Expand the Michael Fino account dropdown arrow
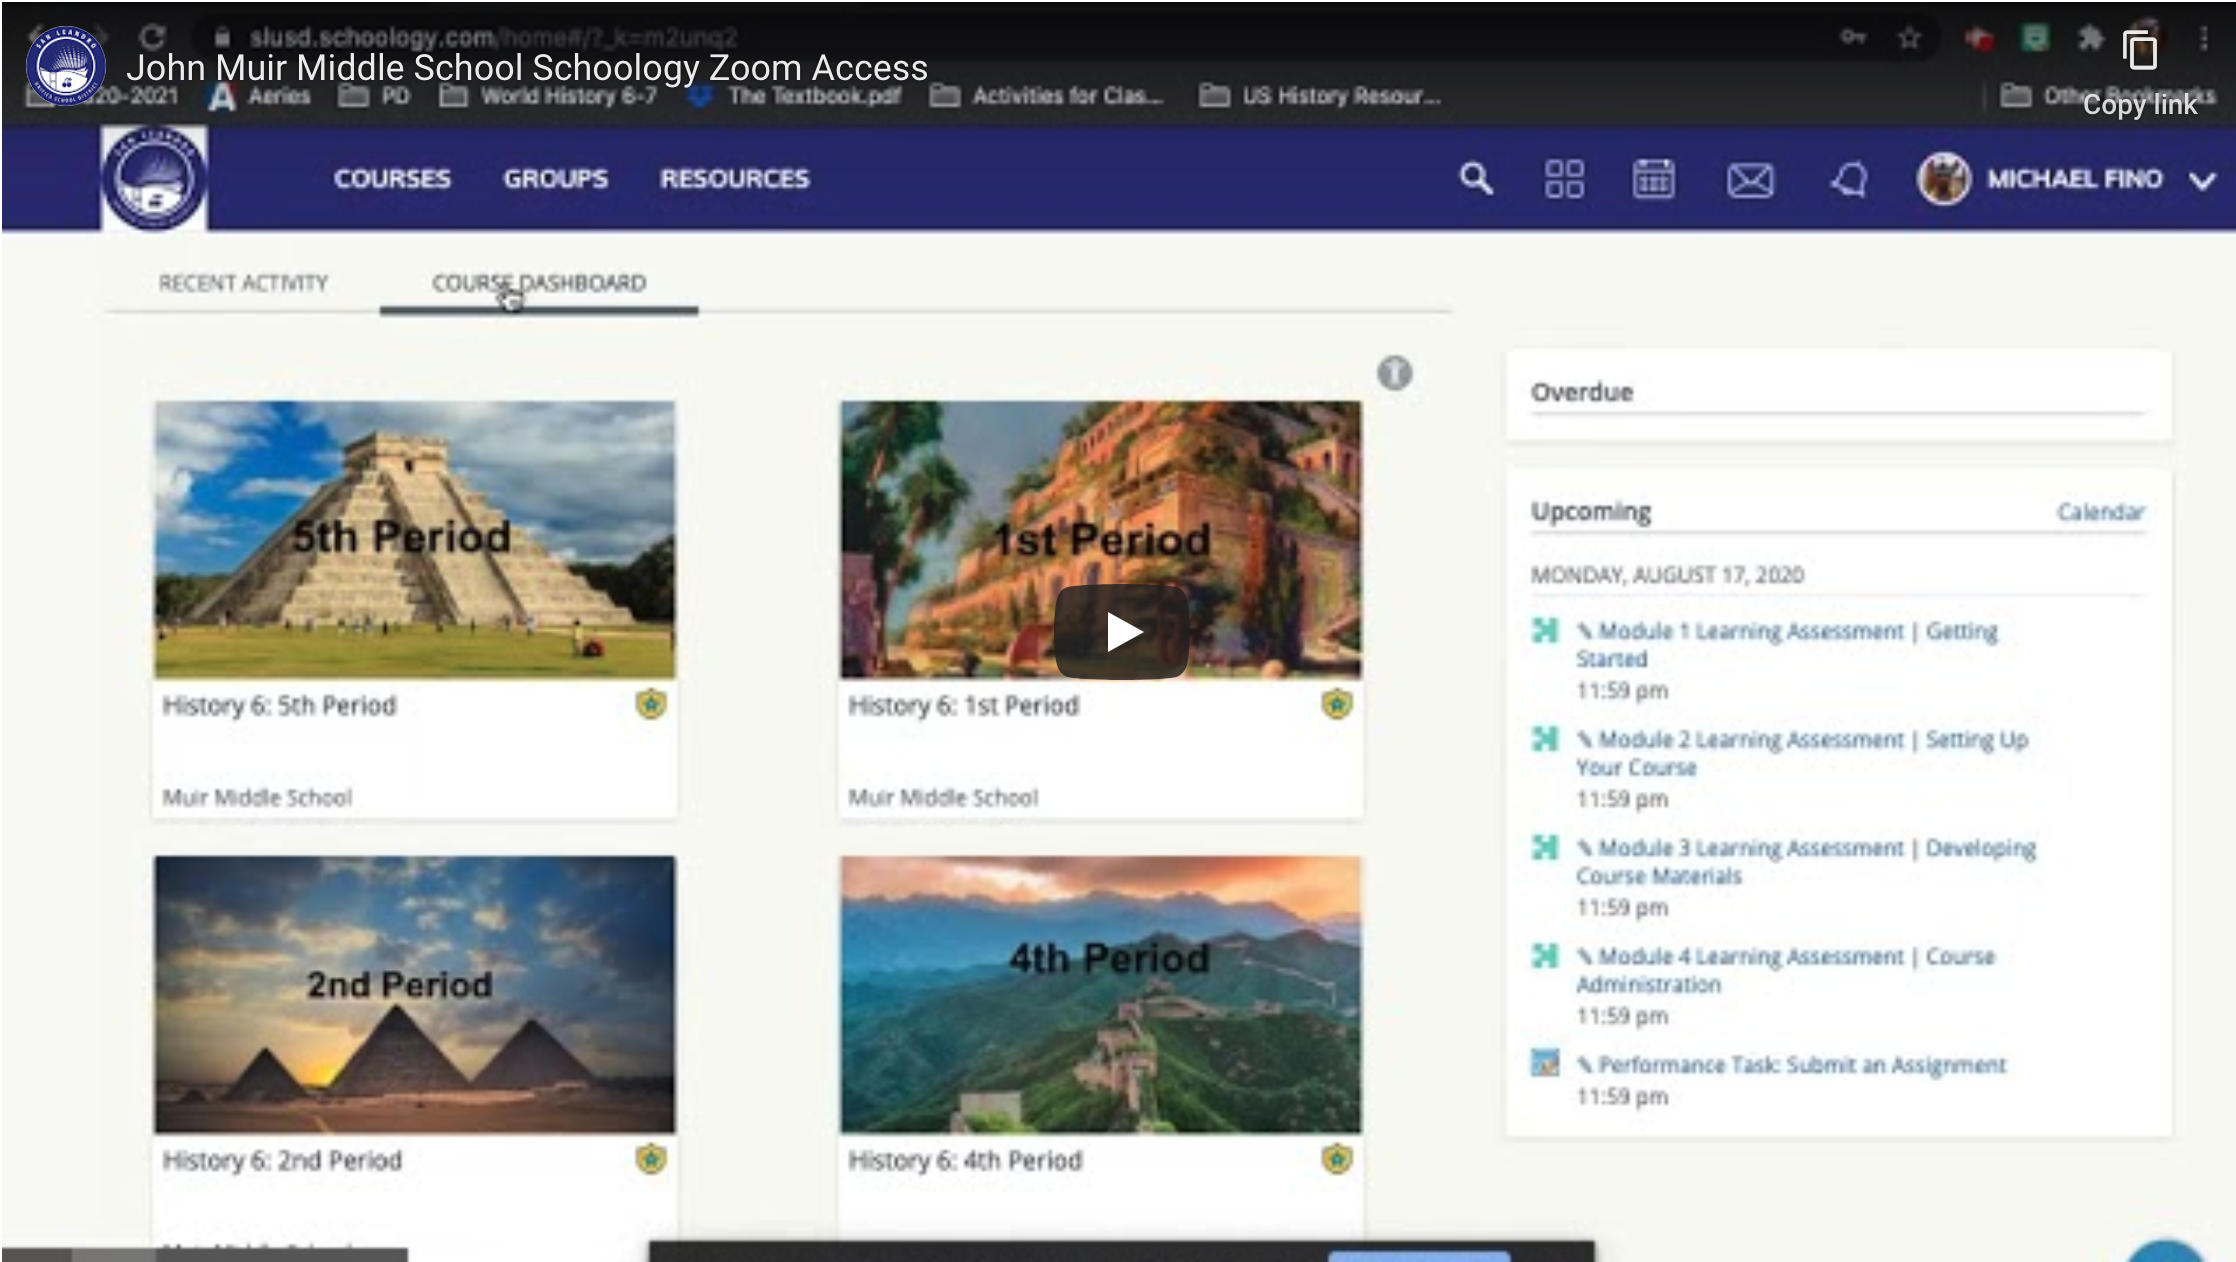Image resolution: width=2236 pixels, height=1262 pixels. (2202, 180)
